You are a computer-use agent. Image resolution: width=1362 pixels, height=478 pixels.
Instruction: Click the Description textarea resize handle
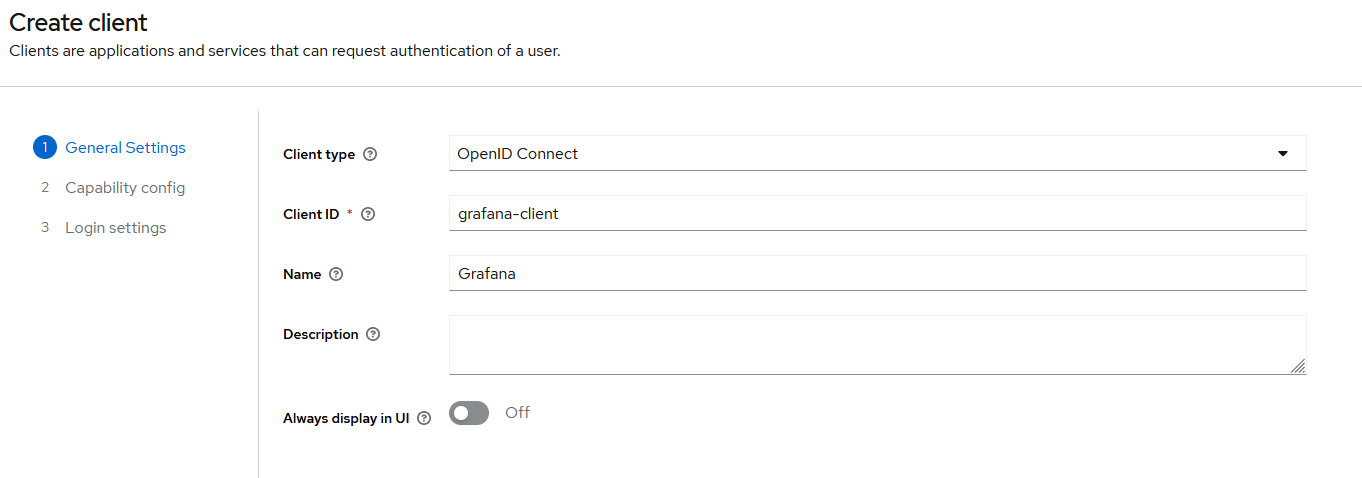click(x=1297, y=367)
